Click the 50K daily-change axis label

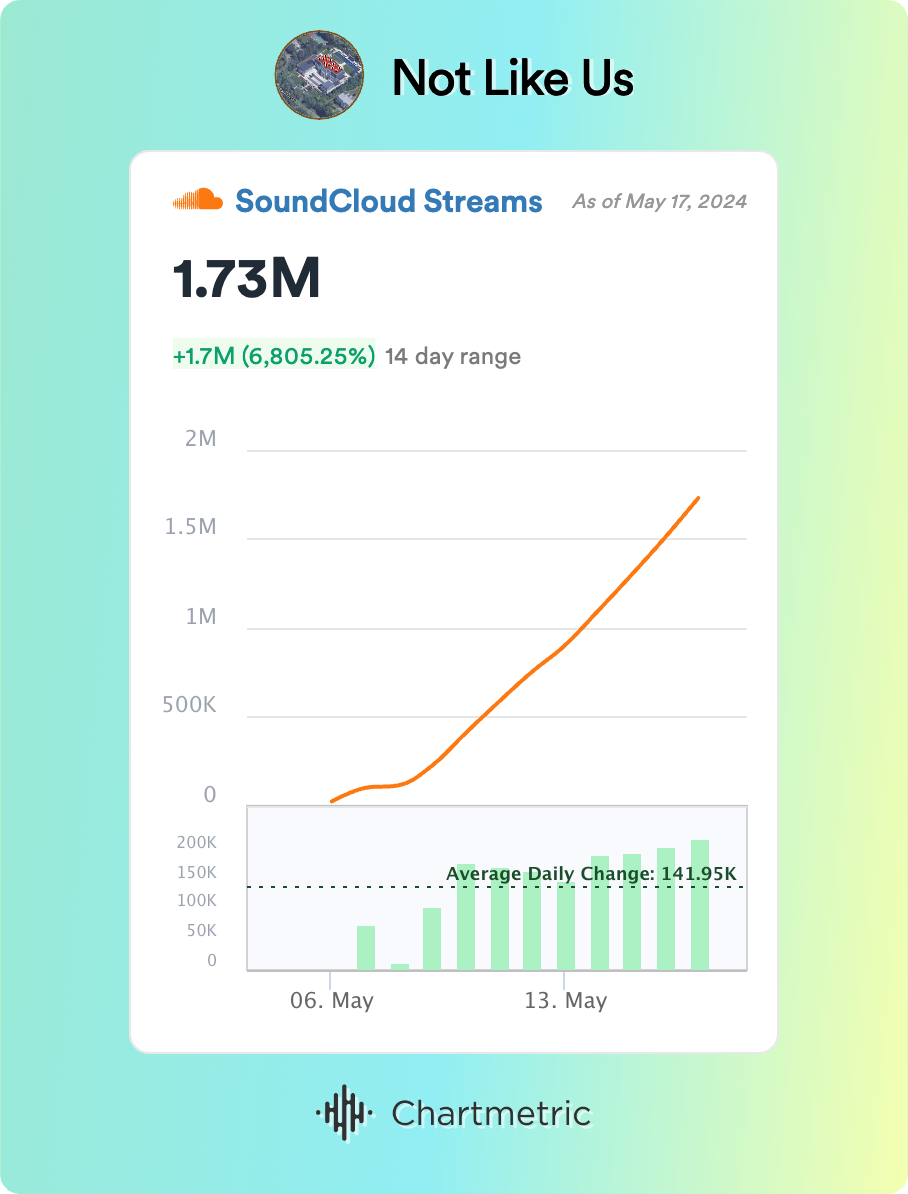point(202,931)
